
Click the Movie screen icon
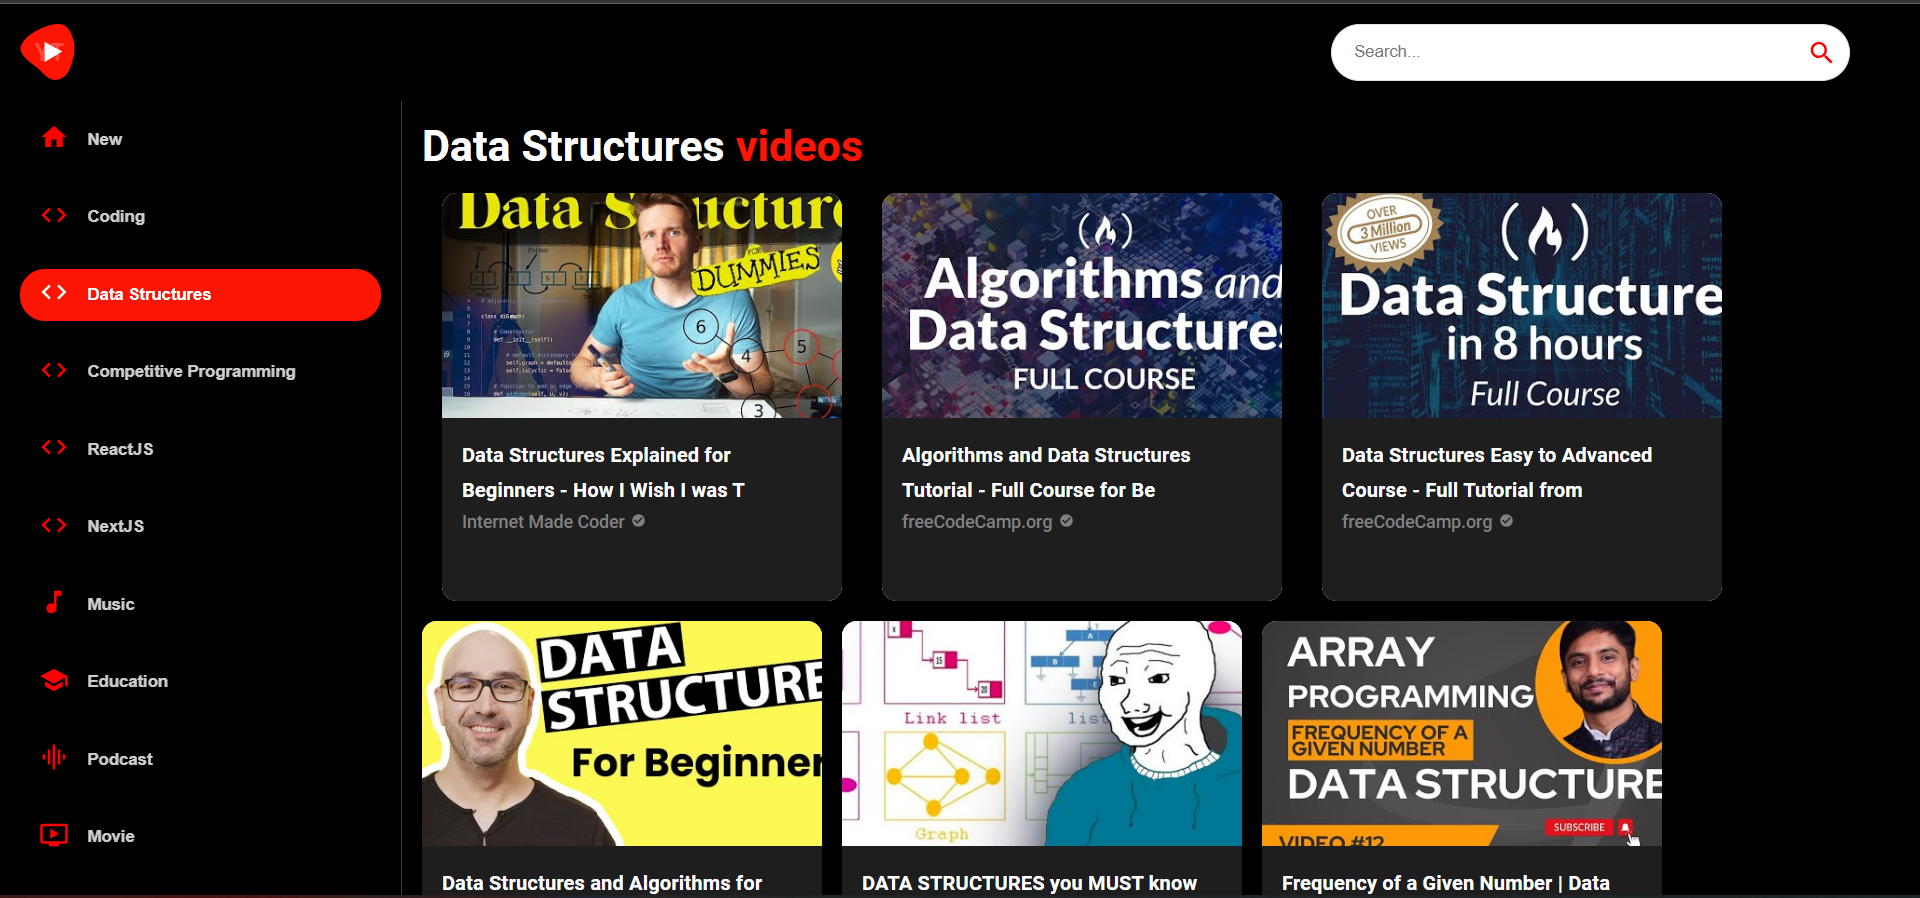54,835
